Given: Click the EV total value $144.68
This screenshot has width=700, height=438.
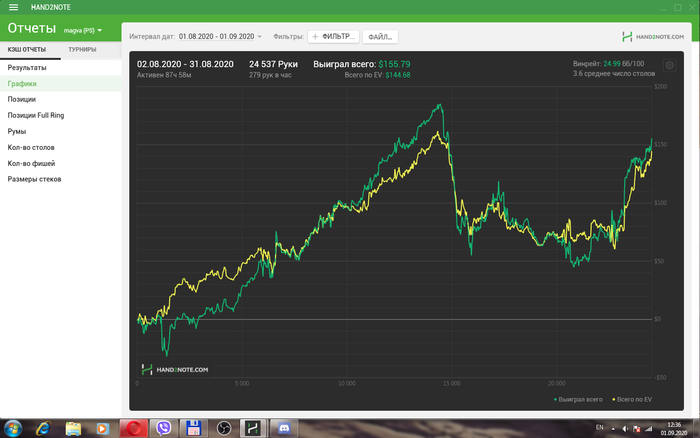Looking at the screenshot, I should [x=398, y=75].
